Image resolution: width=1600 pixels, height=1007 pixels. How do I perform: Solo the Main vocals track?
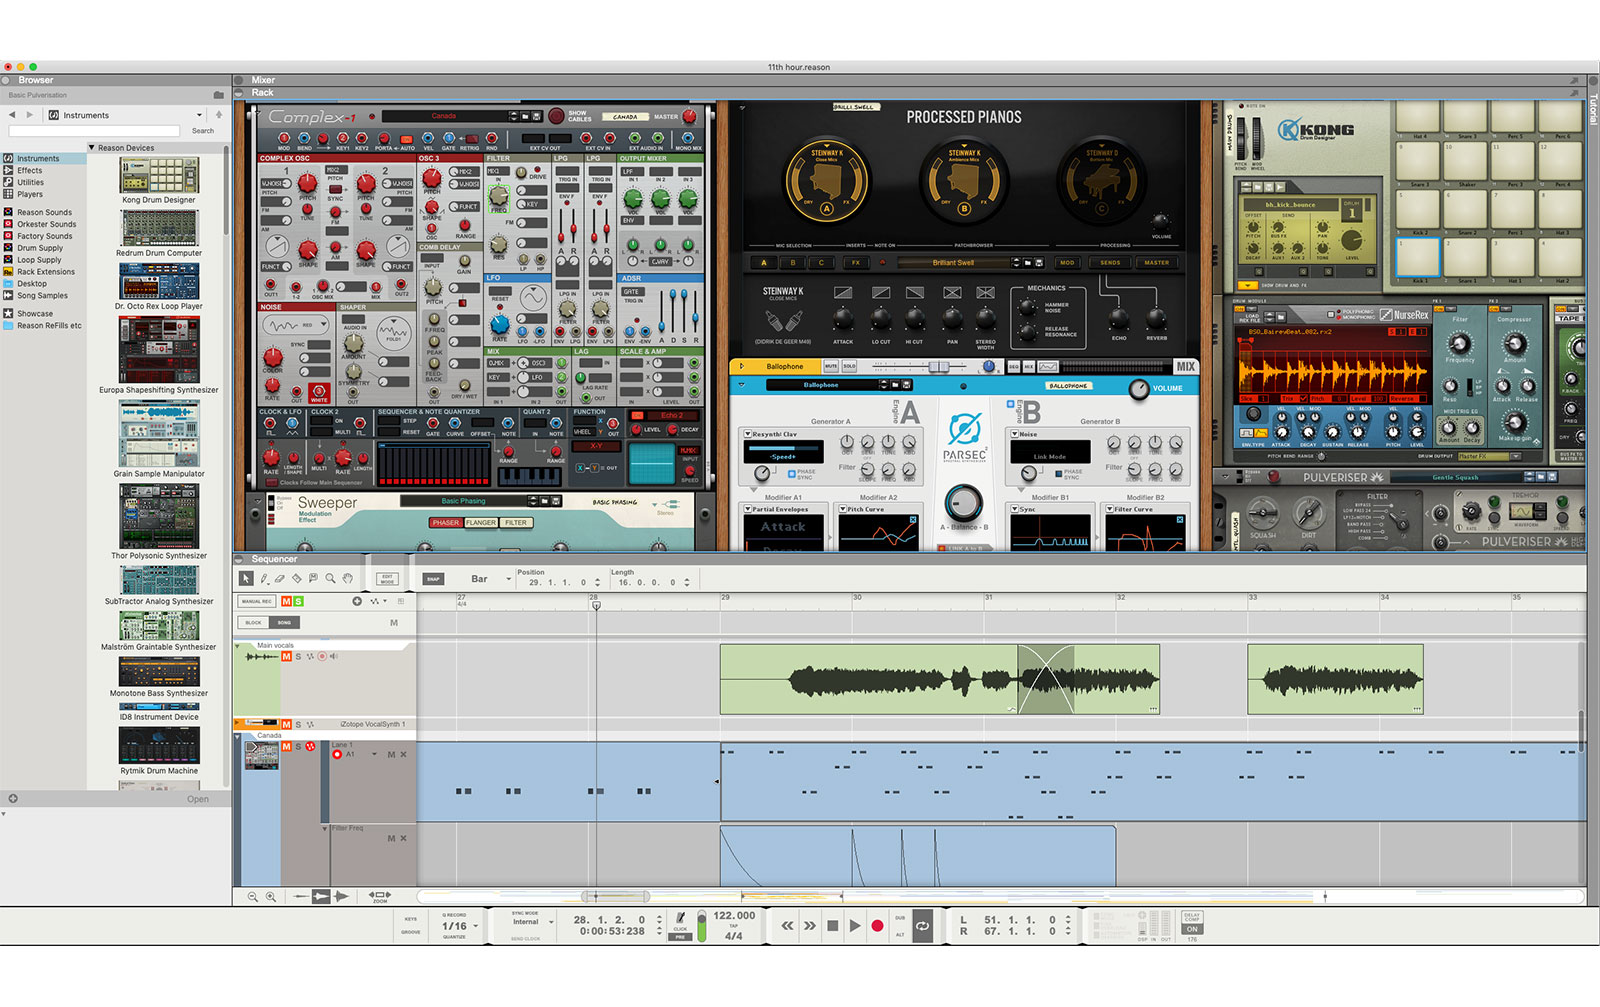pyautogui.click(x=298, y=656)
